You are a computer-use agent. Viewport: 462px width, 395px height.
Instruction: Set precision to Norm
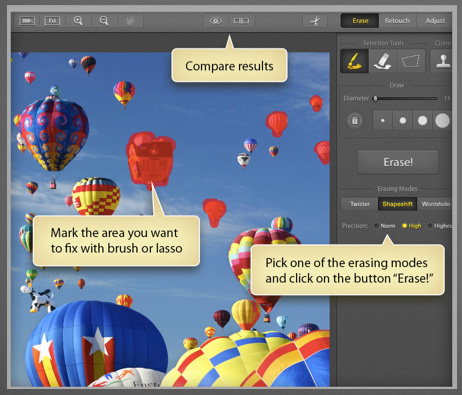pyautogui.click(x=384, y=226)
